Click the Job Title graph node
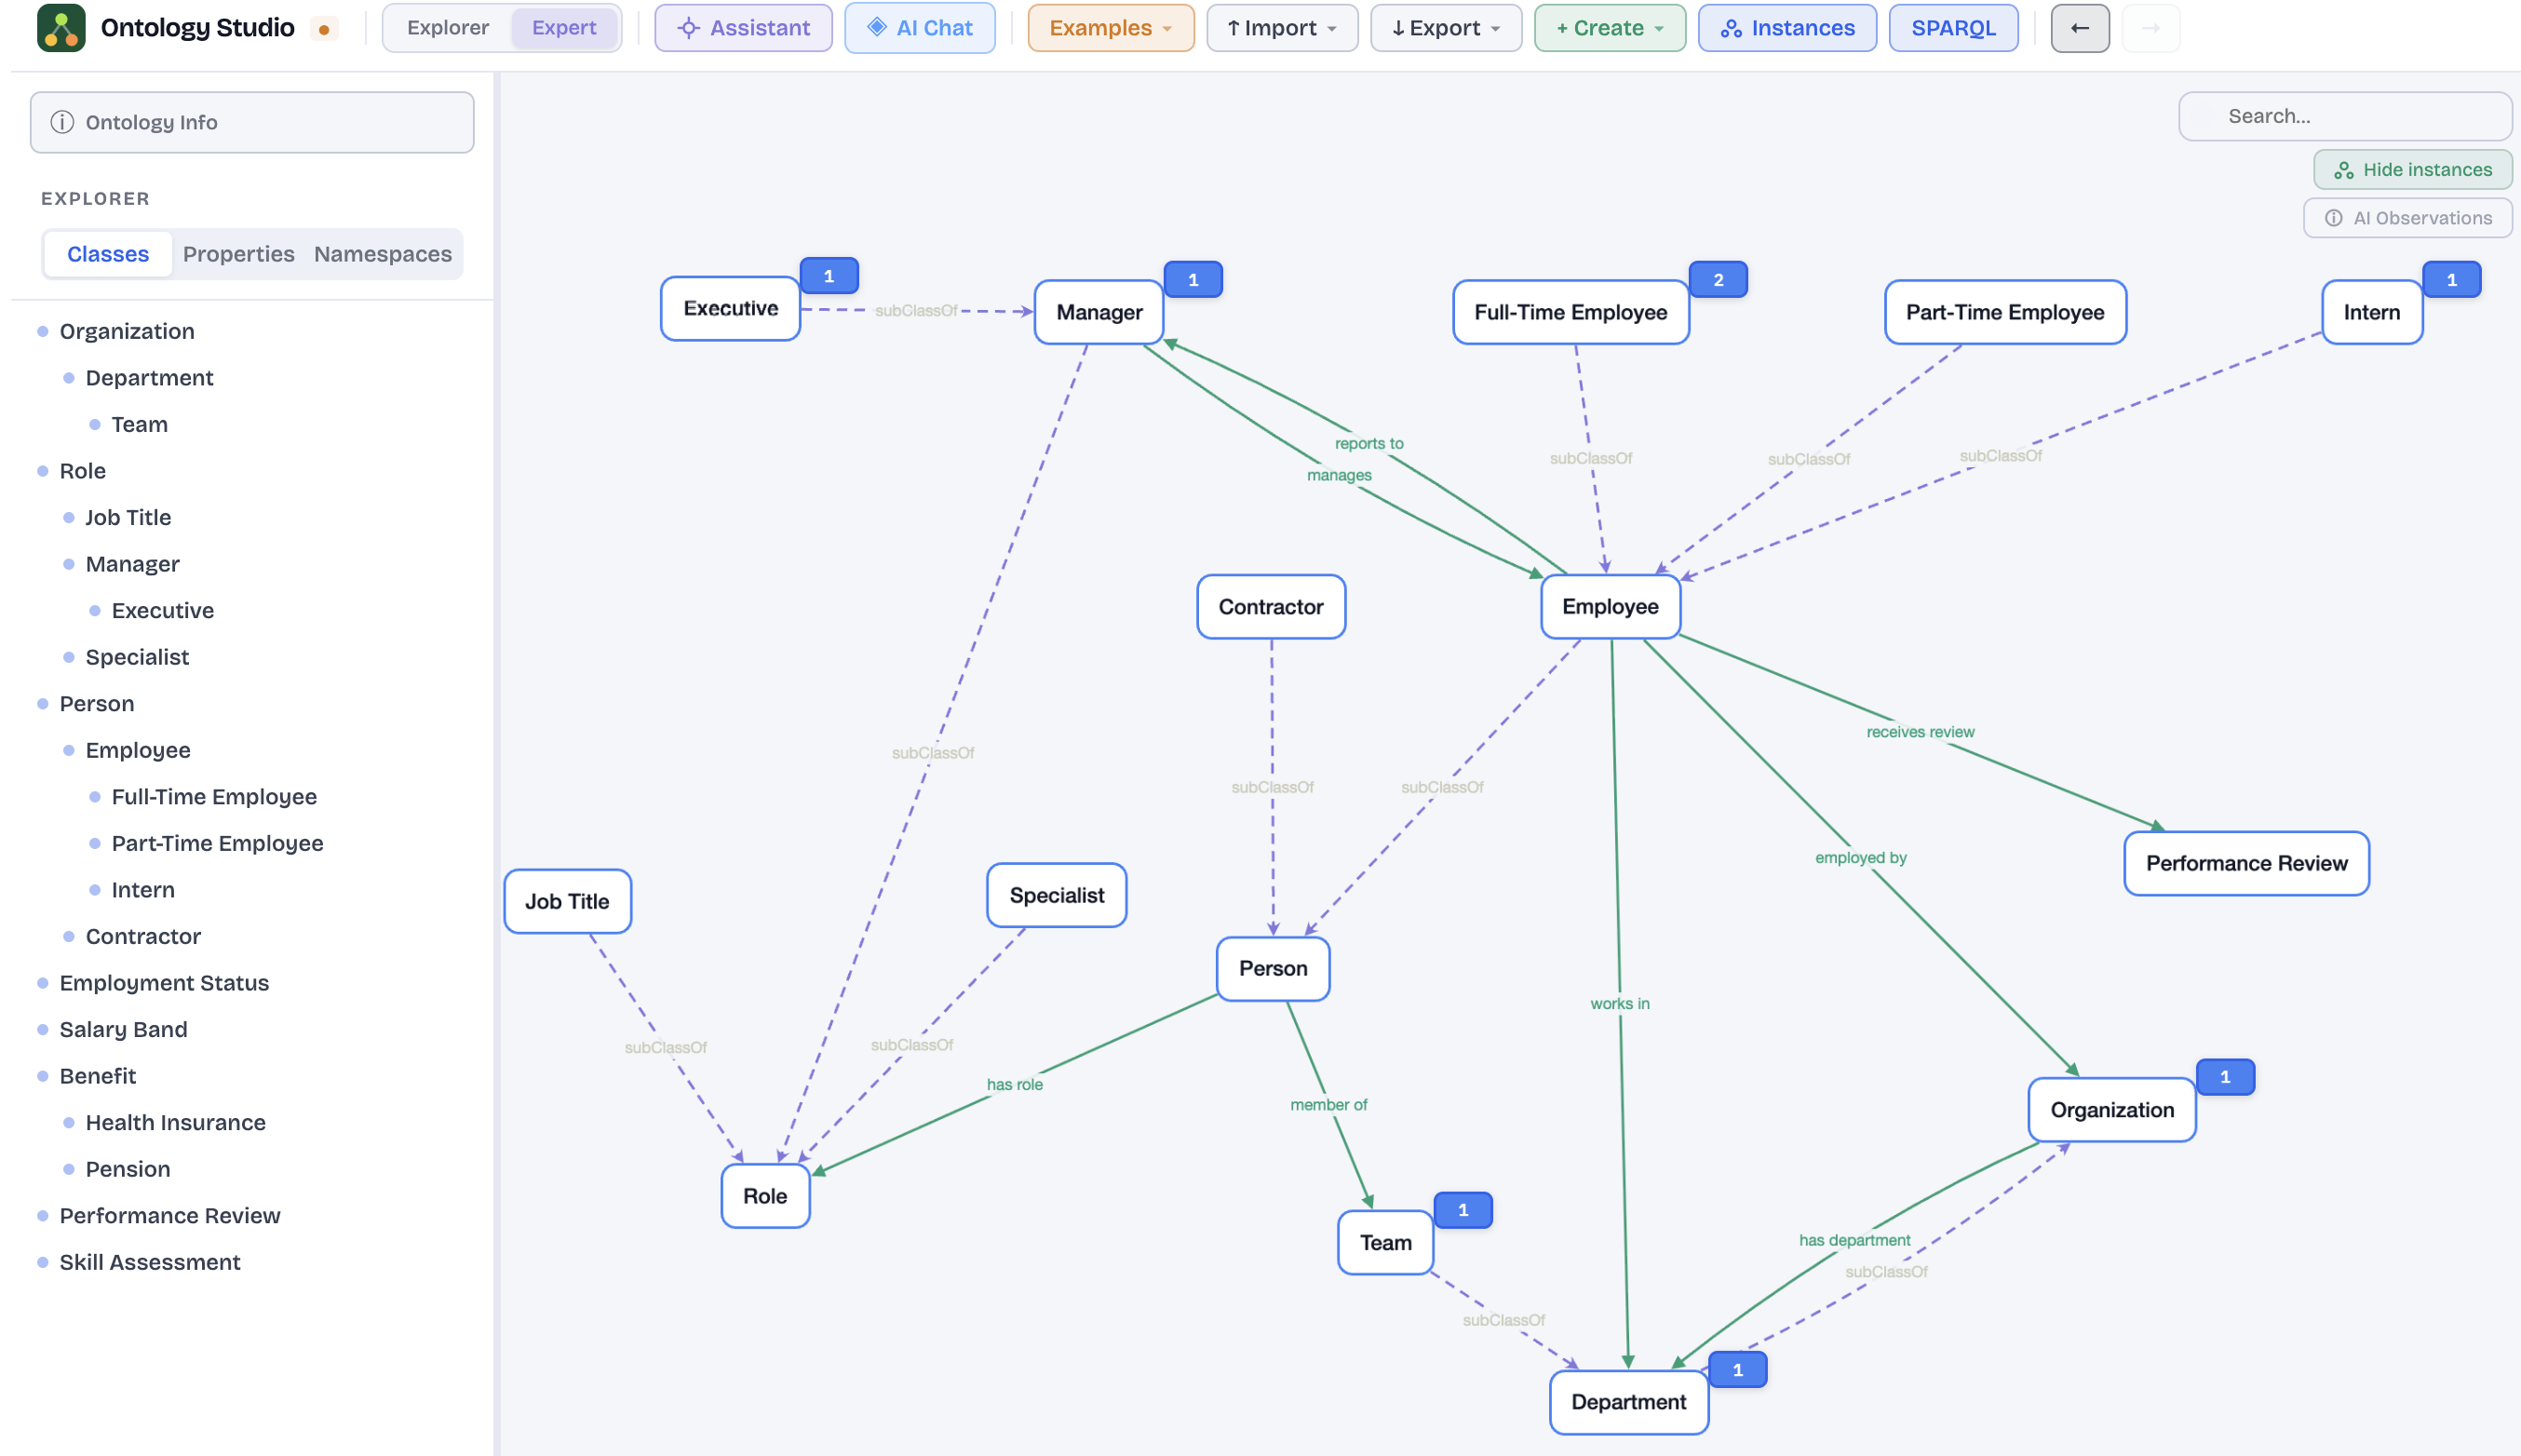 pos(567,902)
